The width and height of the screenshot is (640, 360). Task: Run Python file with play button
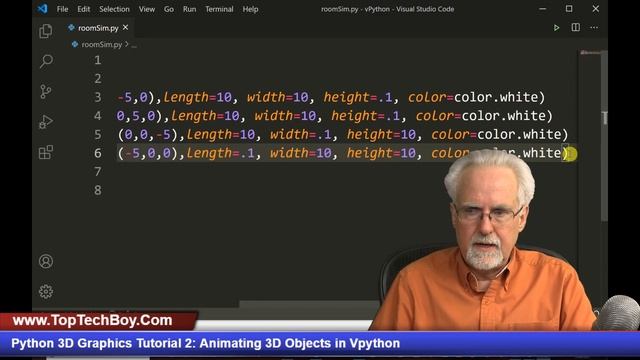pos(556,28)
